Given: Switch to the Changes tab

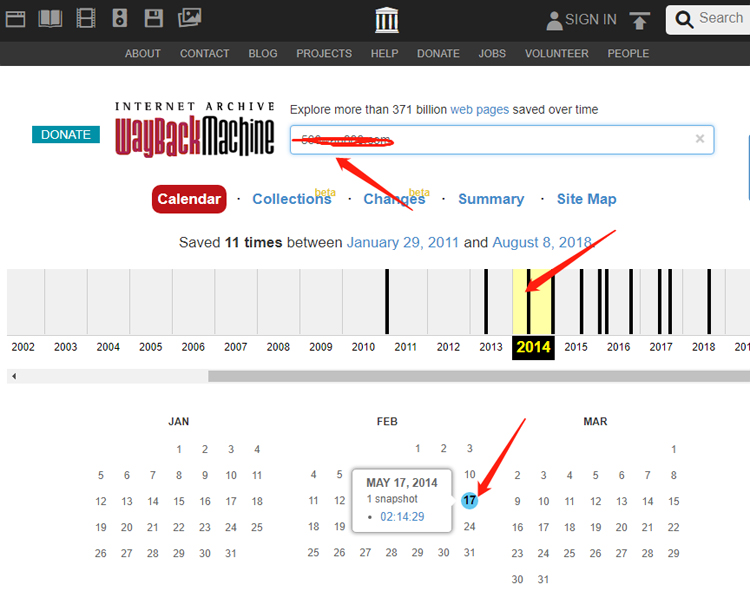Looking at the screenshot, I should (x=394, y=199).
